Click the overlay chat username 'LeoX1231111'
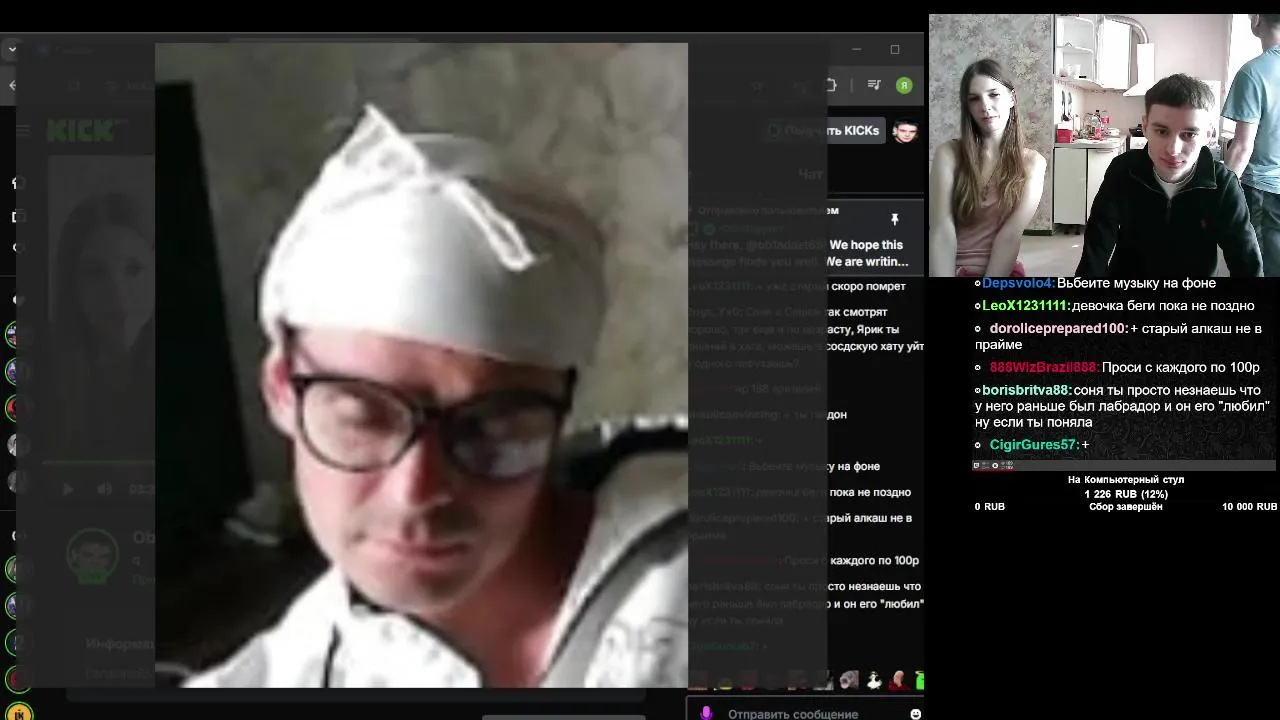 pyautogui.click(x=1025, y=306)
